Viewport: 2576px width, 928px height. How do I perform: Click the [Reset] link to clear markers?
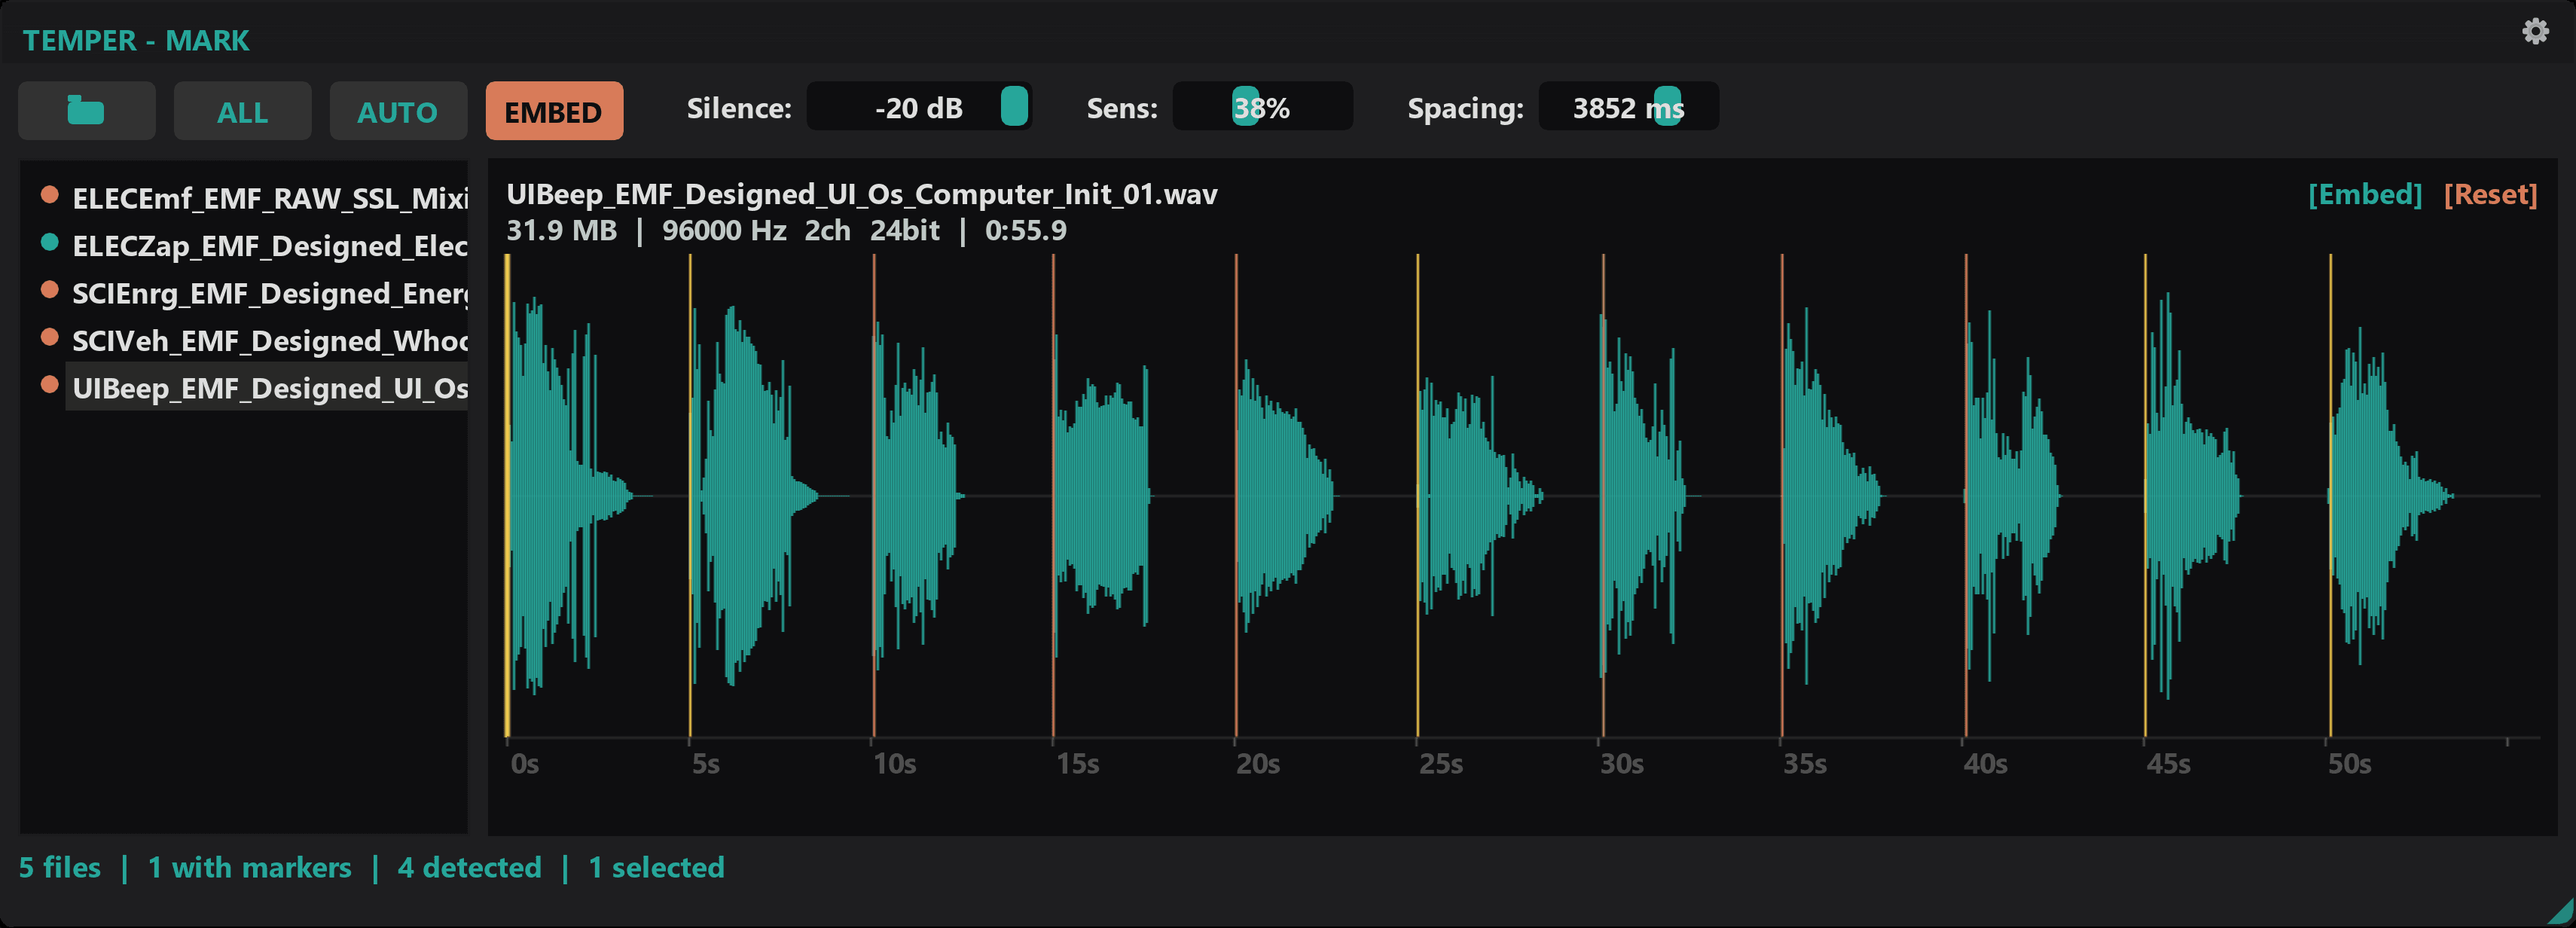(x=2492, y=194)
